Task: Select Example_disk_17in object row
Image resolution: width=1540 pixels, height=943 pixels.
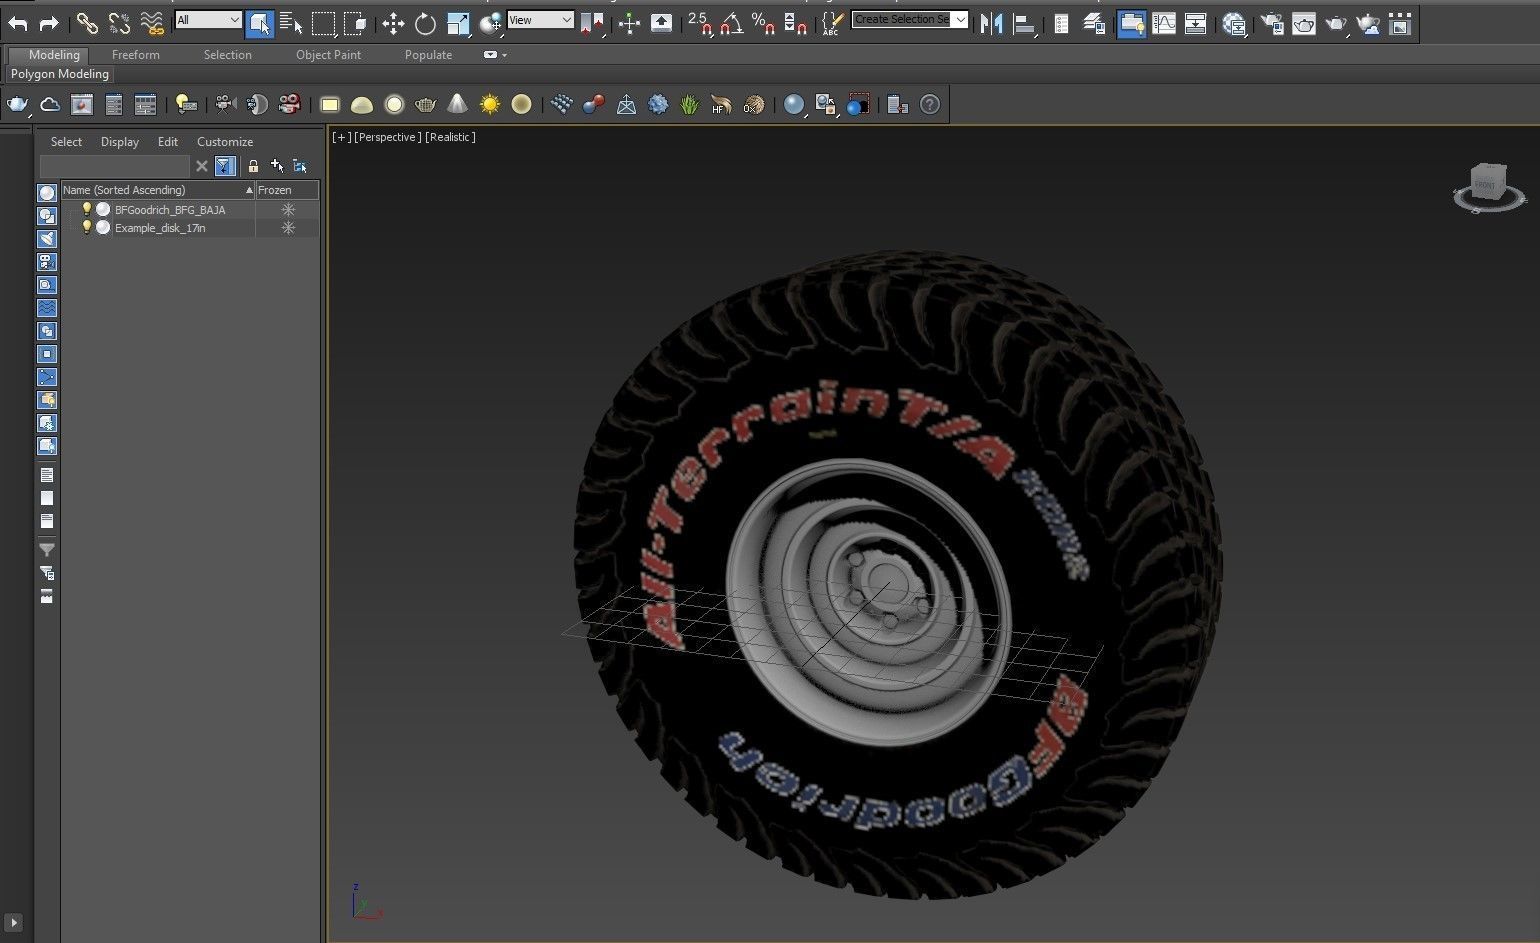Action: click(190, 228)
